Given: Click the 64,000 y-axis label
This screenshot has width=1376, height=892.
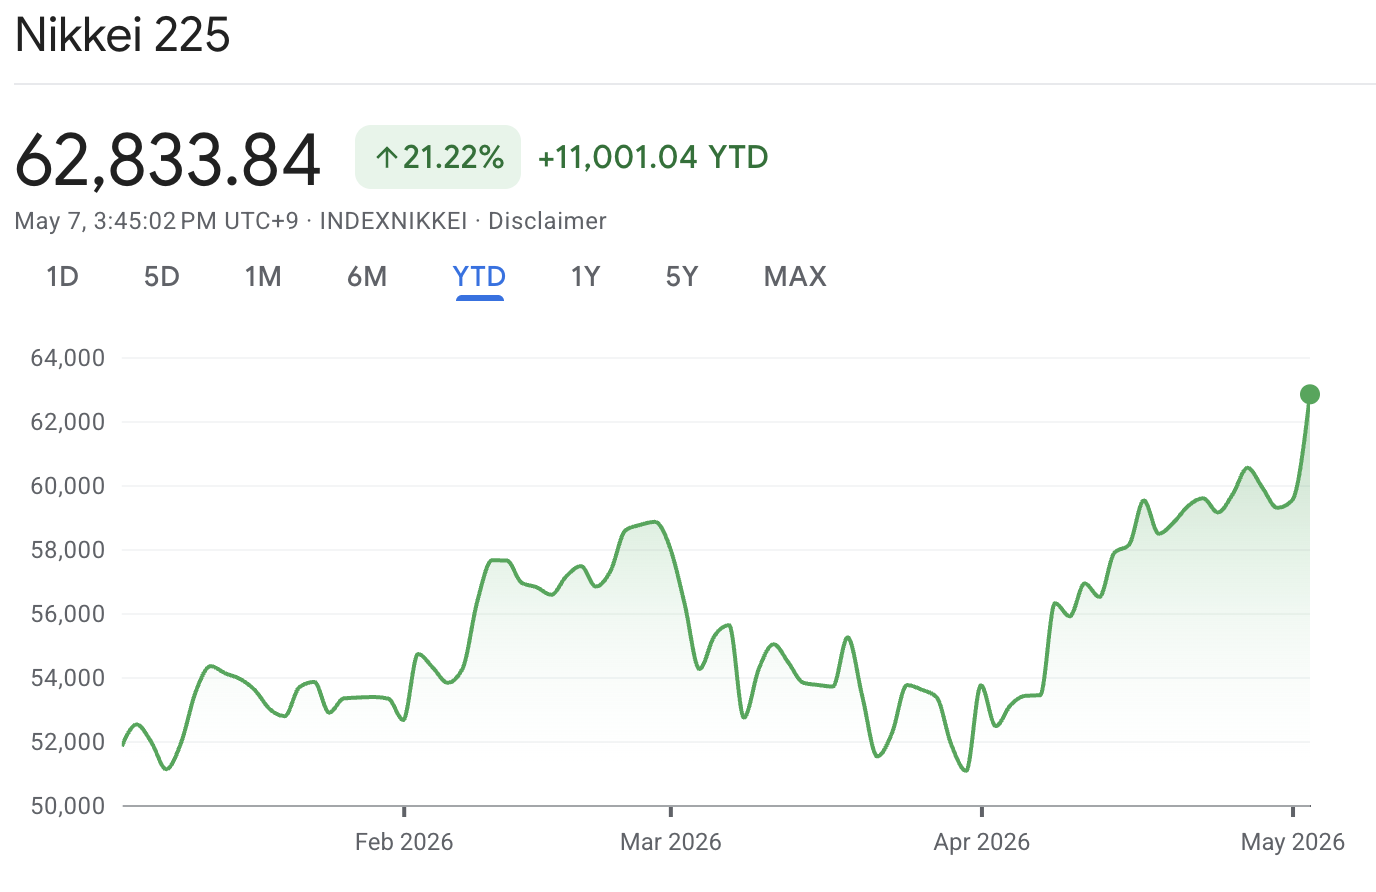Looking at the screenshot, I should pos(68,358).
